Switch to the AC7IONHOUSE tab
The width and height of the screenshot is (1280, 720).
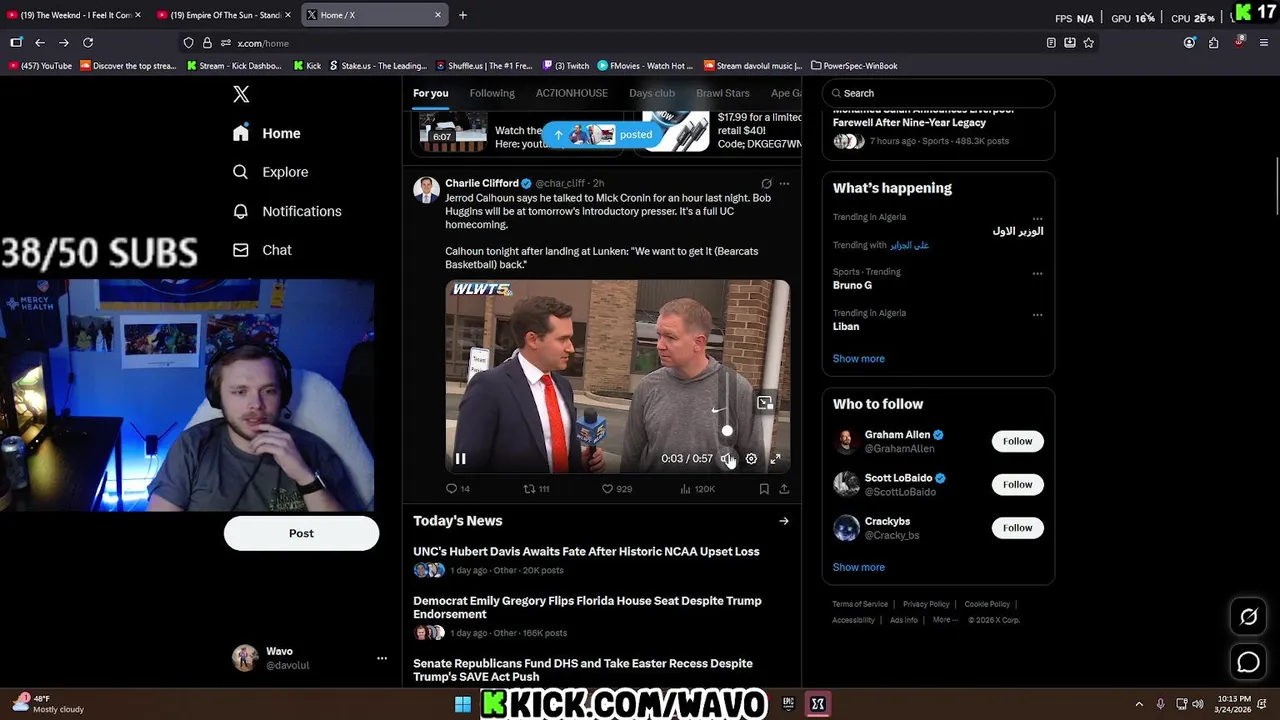[571, 93]
